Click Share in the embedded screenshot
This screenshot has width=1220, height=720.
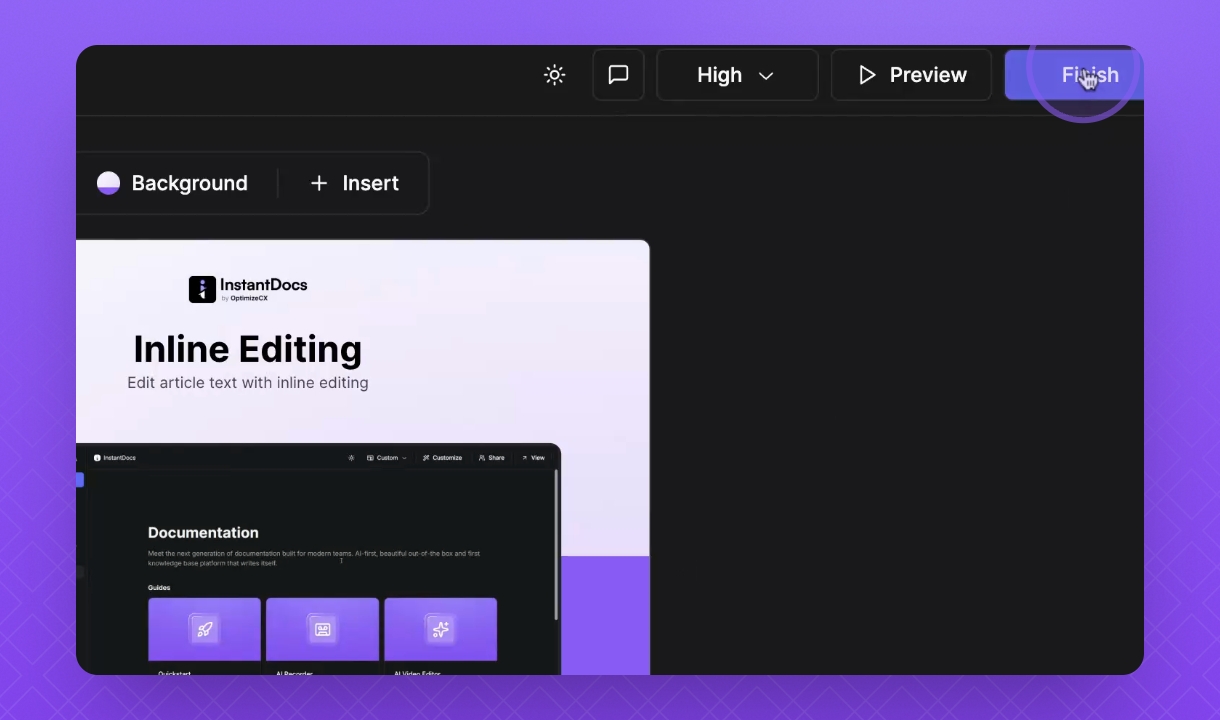tap(491, 458)
